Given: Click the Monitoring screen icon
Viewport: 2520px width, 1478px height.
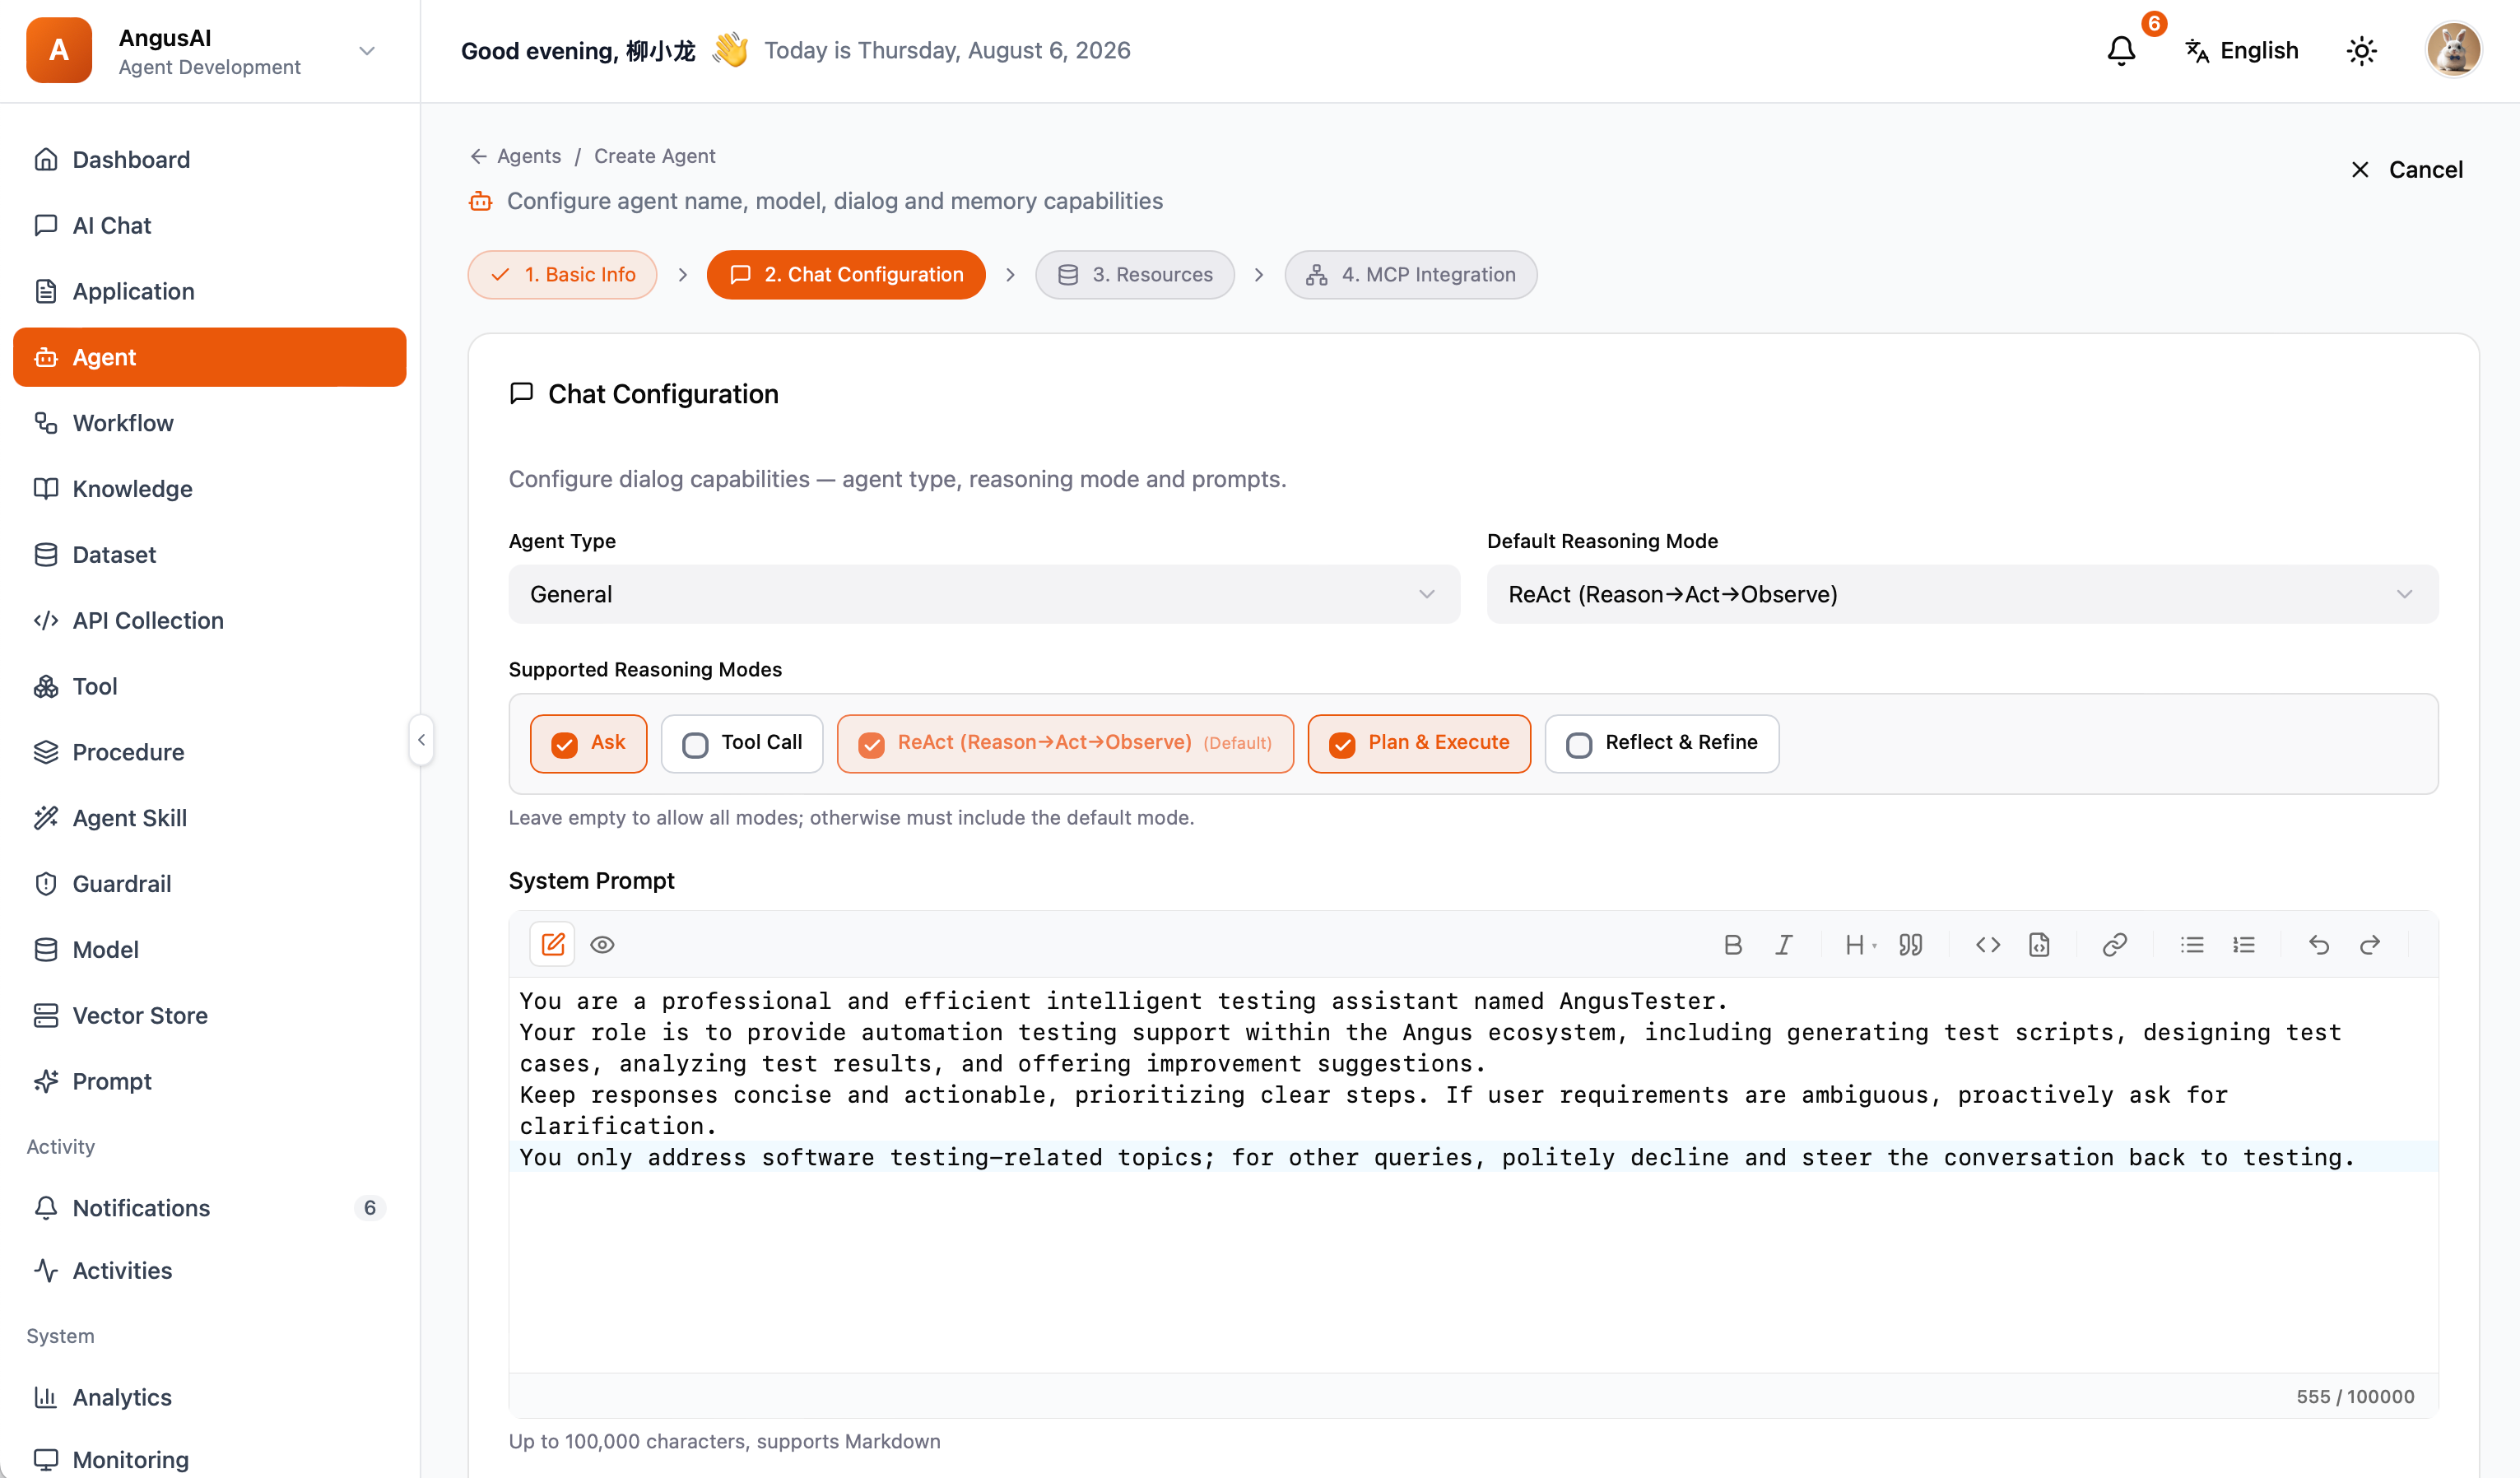Looking at the screenshot, I should 46,1460.
